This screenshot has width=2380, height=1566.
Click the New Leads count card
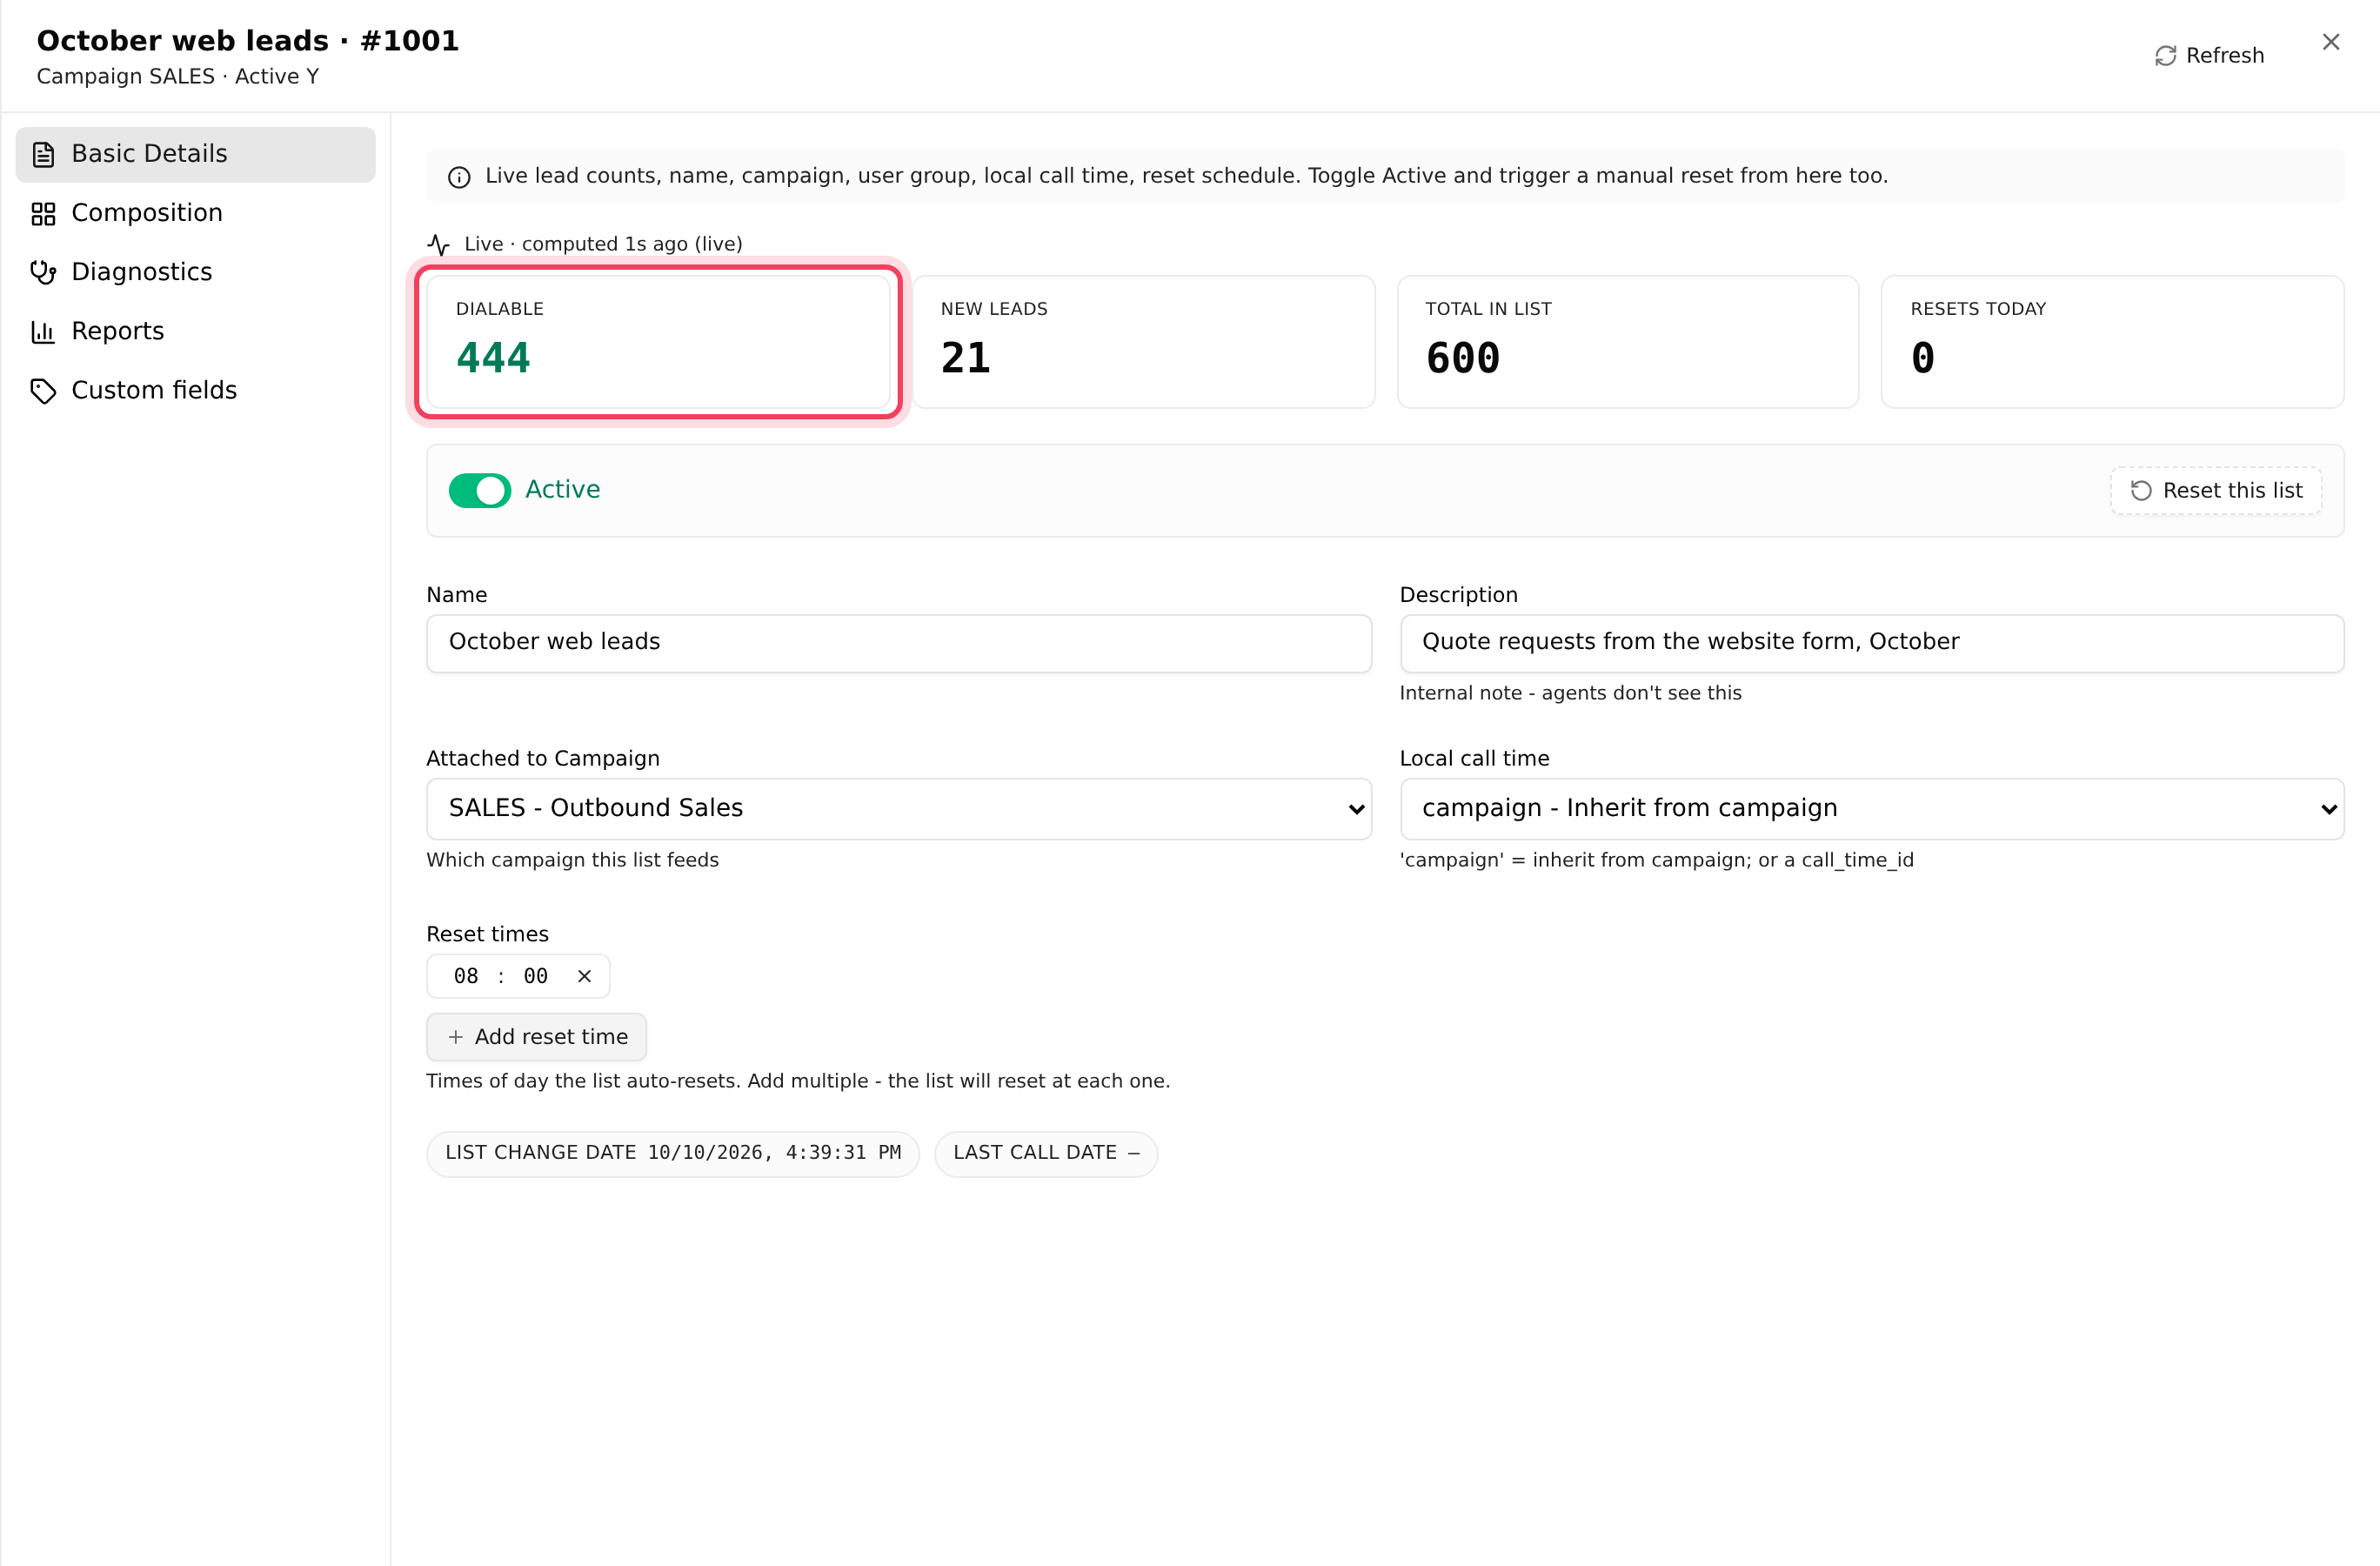[x=1143, y=342]
